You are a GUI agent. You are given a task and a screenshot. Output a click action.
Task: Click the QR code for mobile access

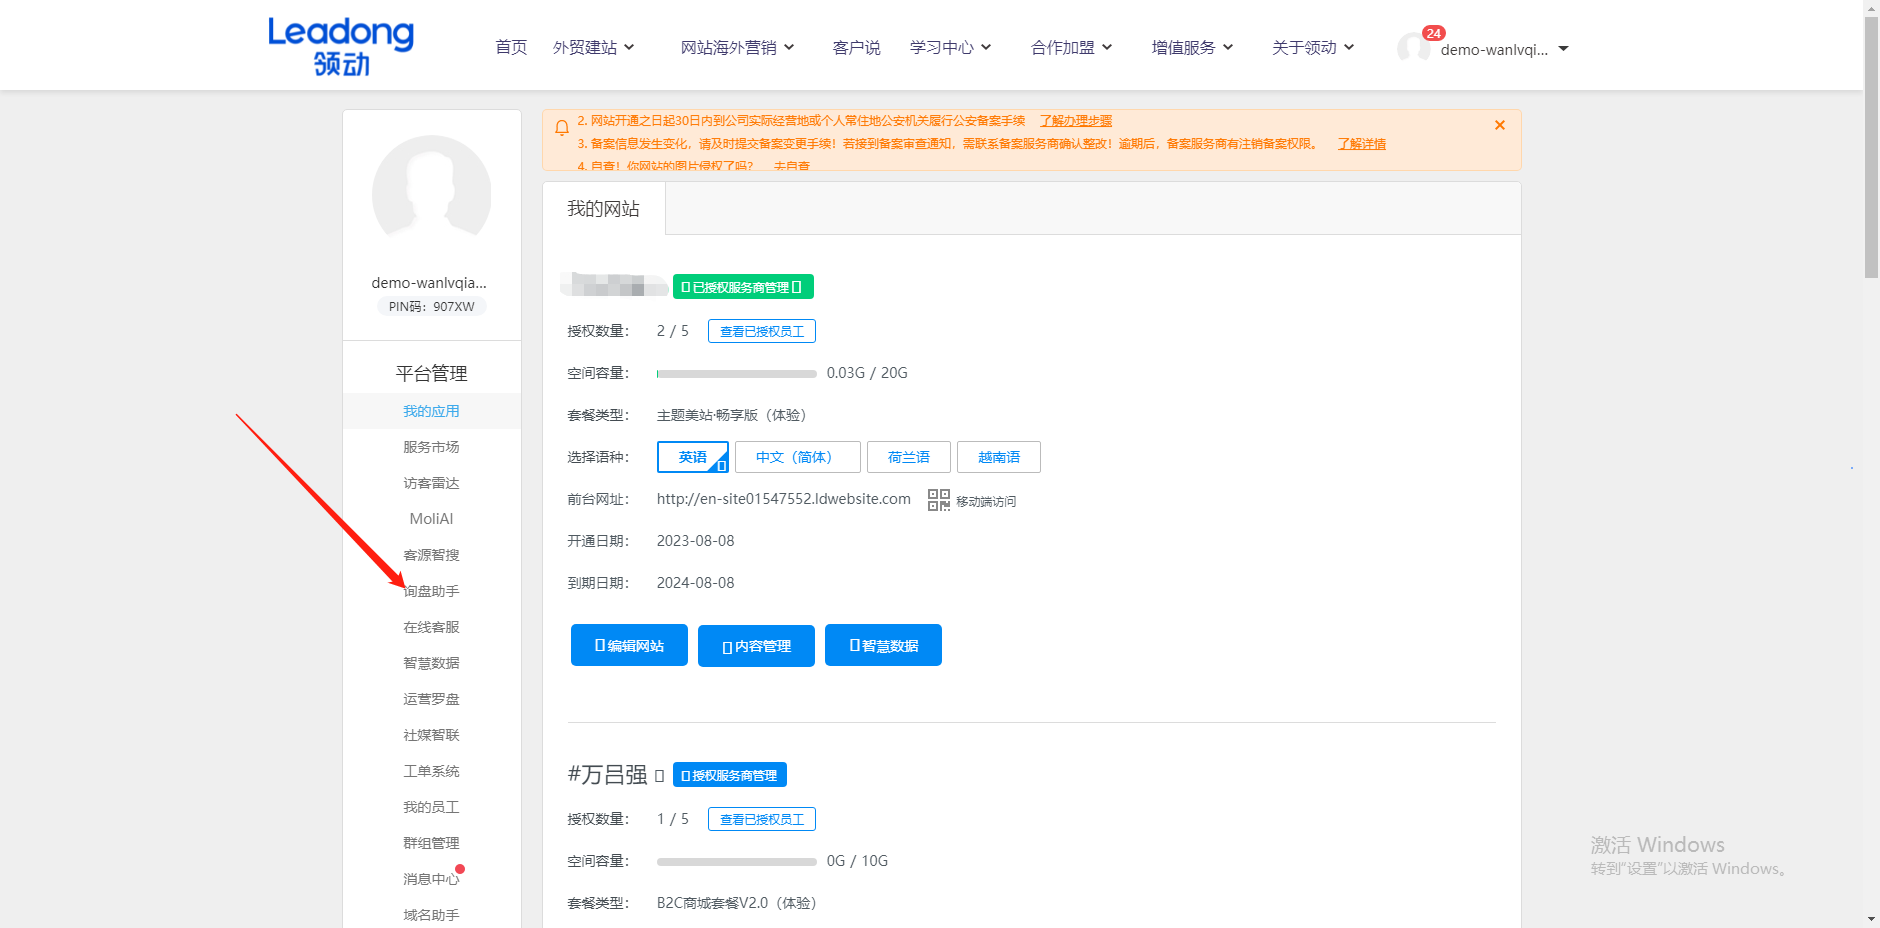pos(938,500)
